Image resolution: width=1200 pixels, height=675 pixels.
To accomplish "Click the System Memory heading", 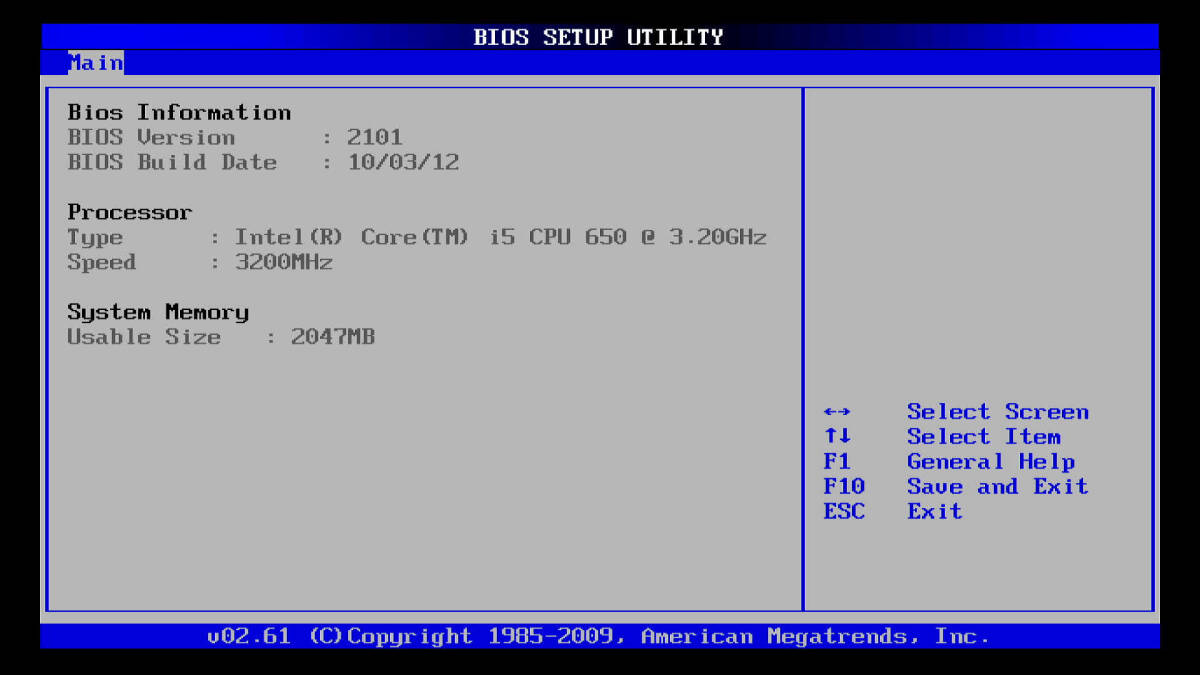I will coord(158,312).
